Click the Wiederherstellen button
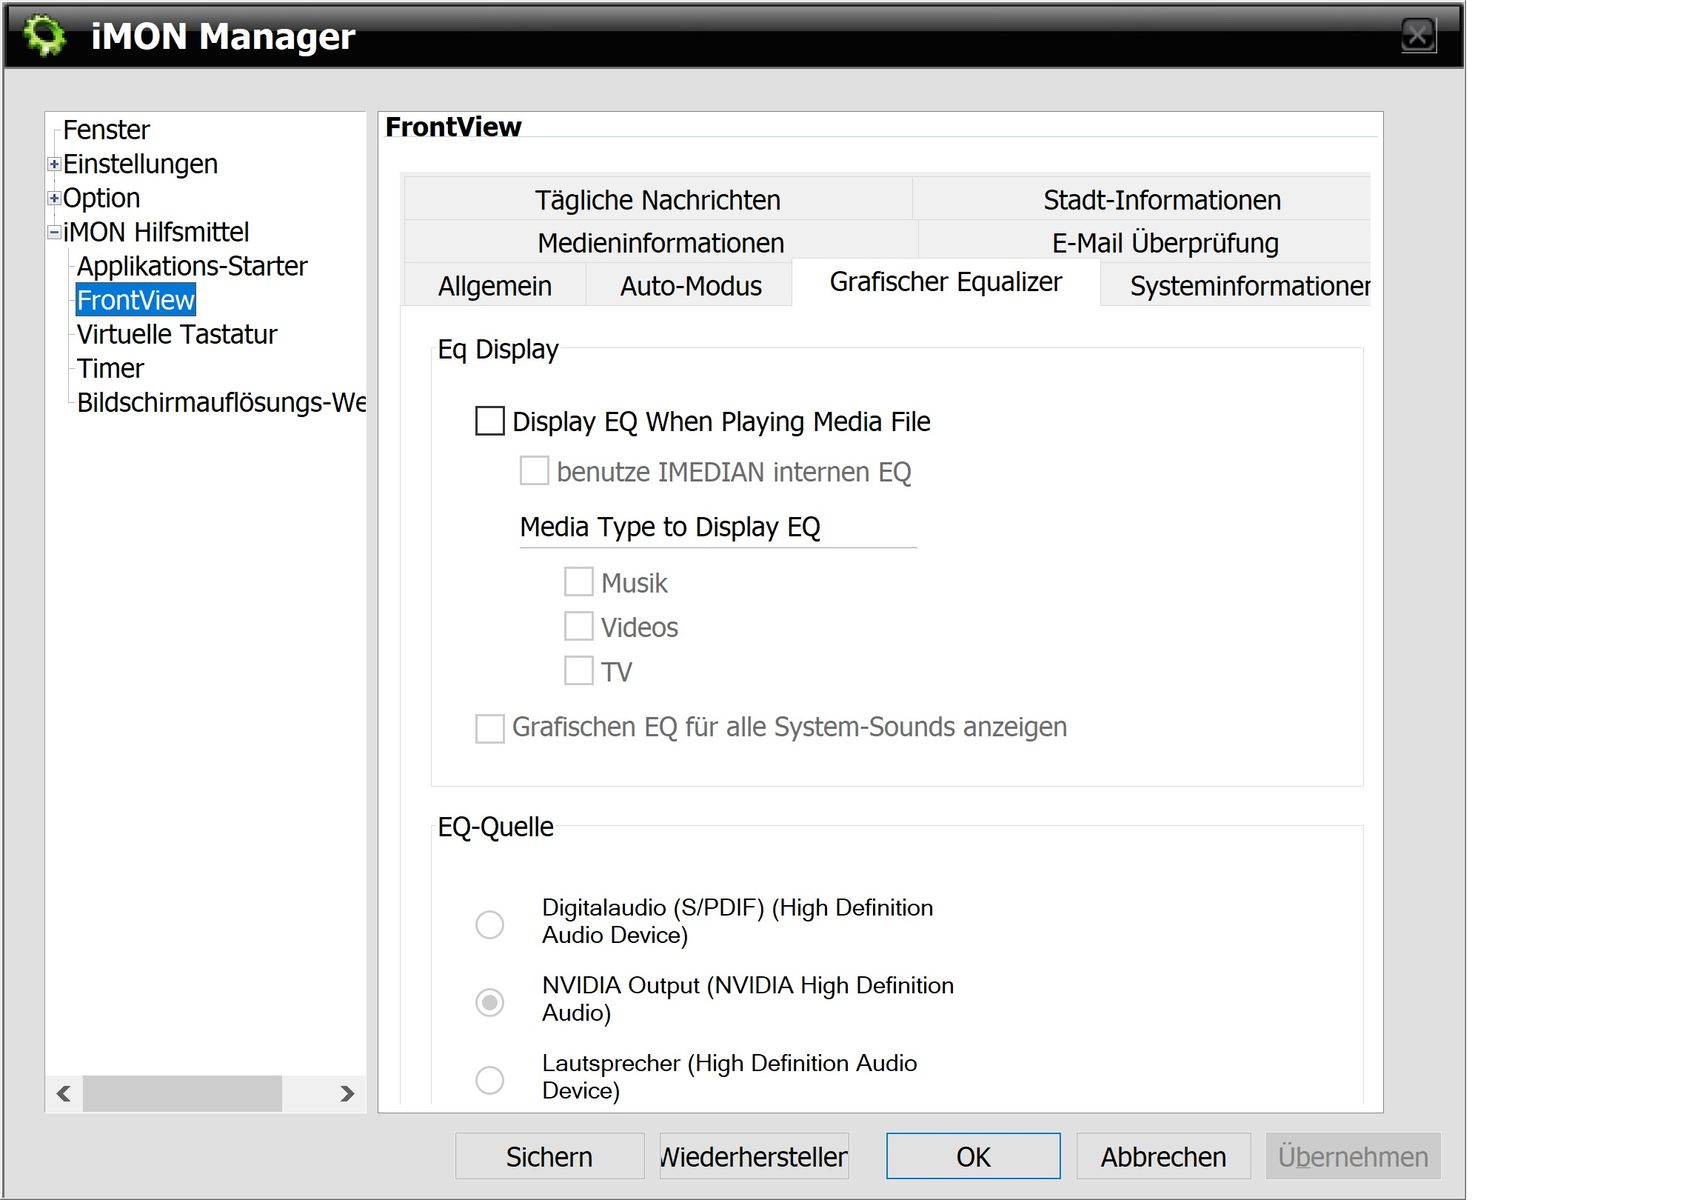This screenshot has width=1706, height=1200. point(754,1156)
